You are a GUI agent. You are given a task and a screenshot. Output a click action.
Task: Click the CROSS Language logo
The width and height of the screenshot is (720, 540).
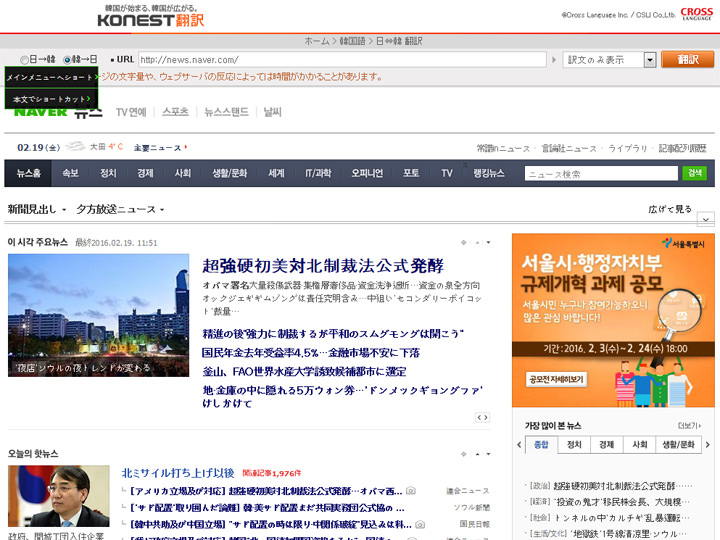point(696,14)
